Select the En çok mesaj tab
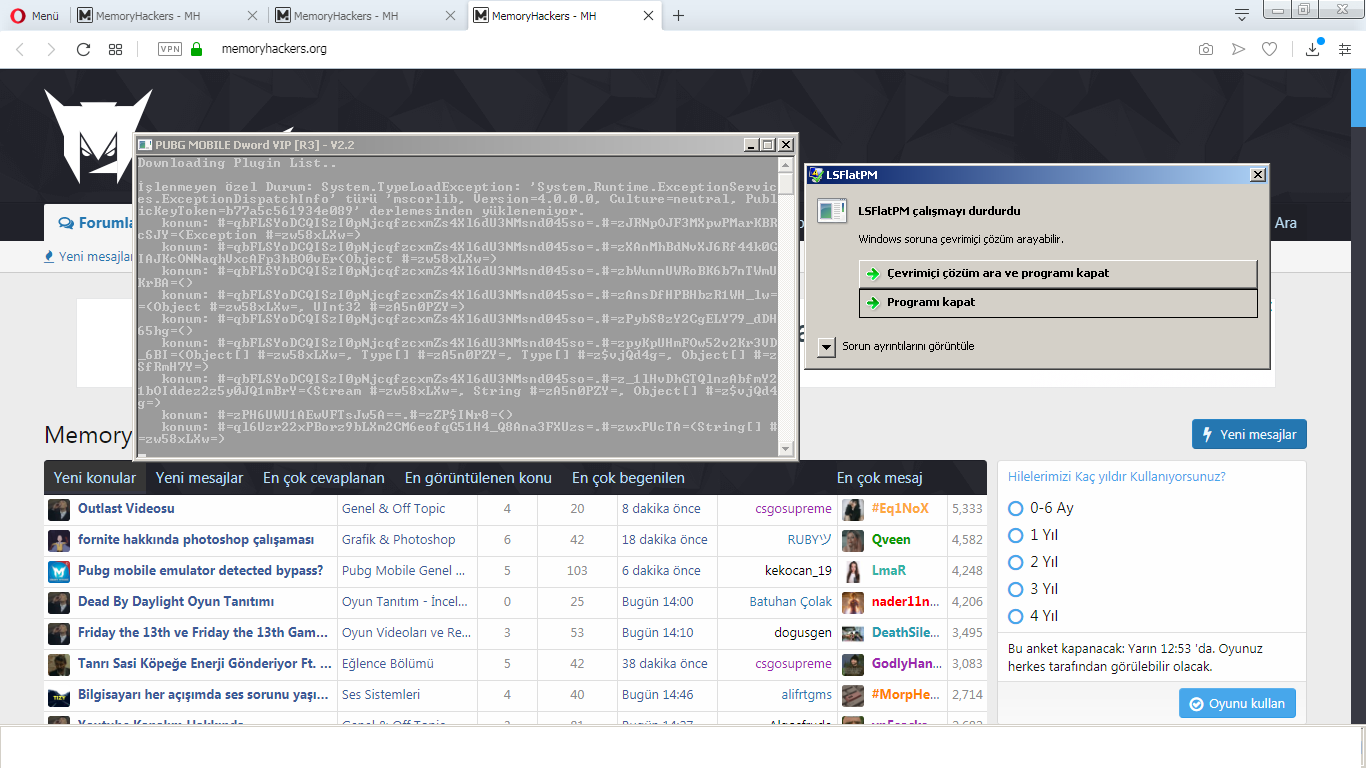The height and width of the screenshot is (768, 1366). click(x=880, y=478)
